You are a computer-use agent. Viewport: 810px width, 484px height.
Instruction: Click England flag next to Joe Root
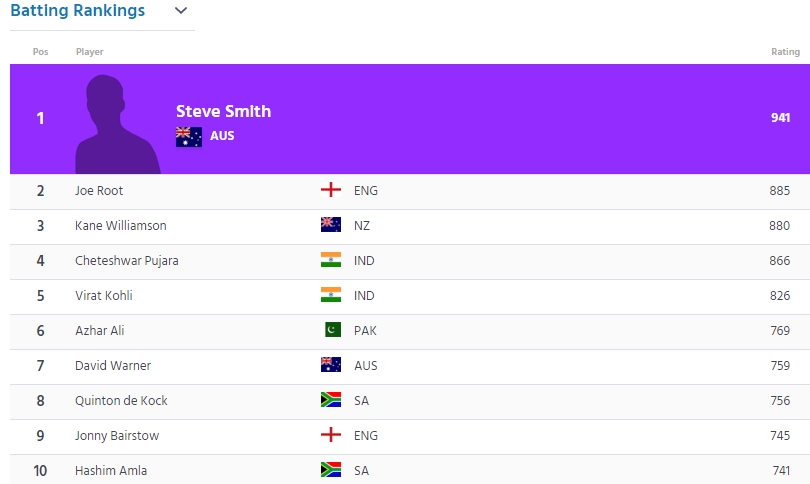click(x=330, y=190)
